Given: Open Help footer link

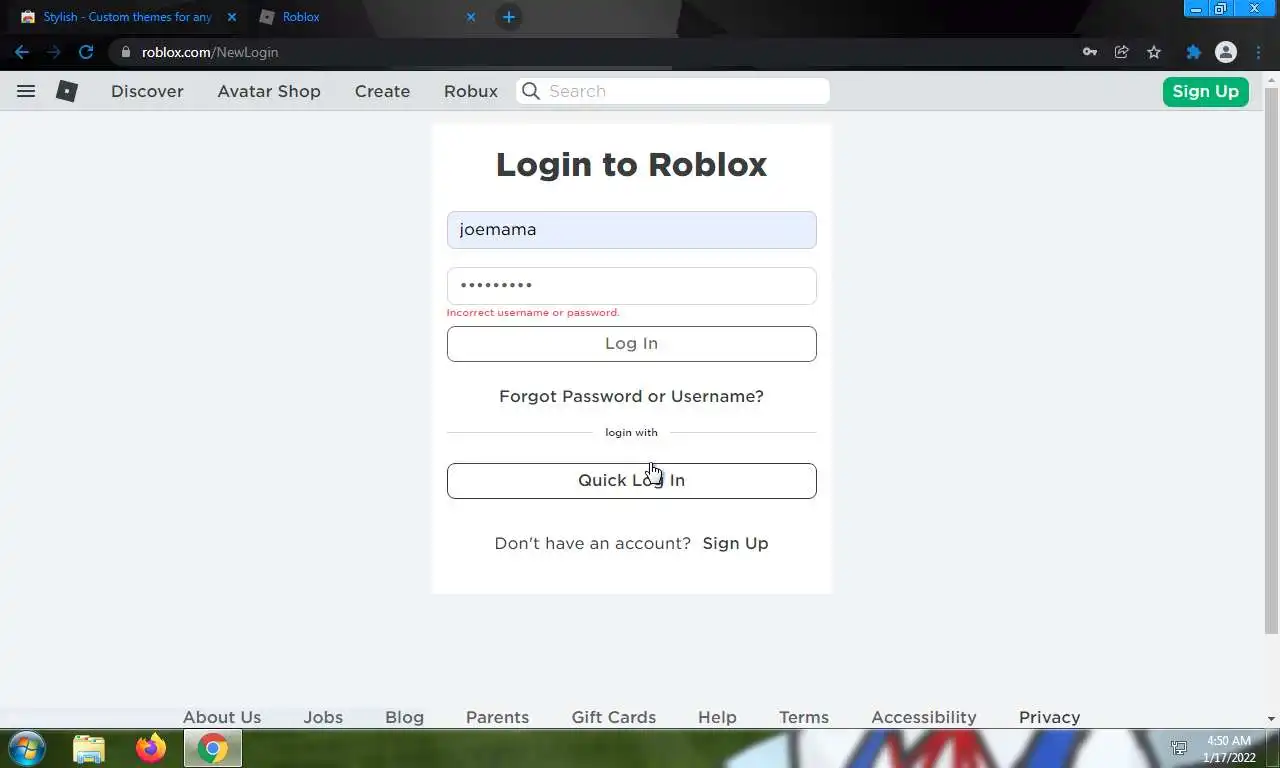Looking at the screenshot, I should point(717,717).
